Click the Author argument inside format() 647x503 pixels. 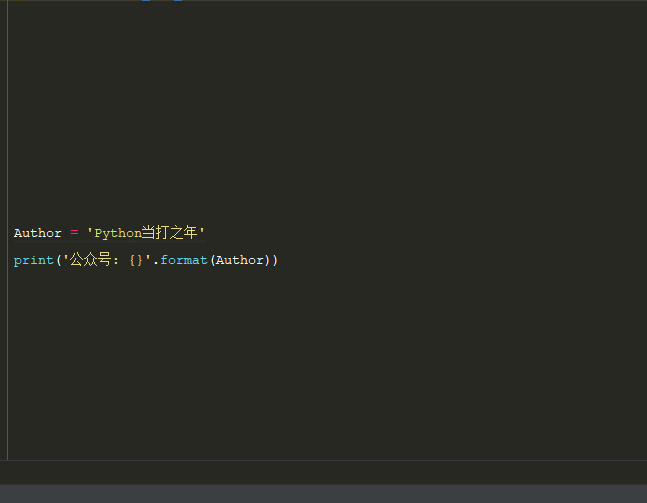[x=240, y=260]
